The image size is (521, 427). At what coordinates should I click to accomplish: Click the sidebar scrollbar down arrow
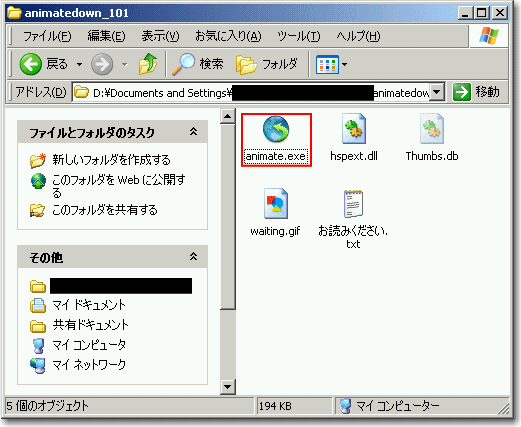tap(228, 387)
